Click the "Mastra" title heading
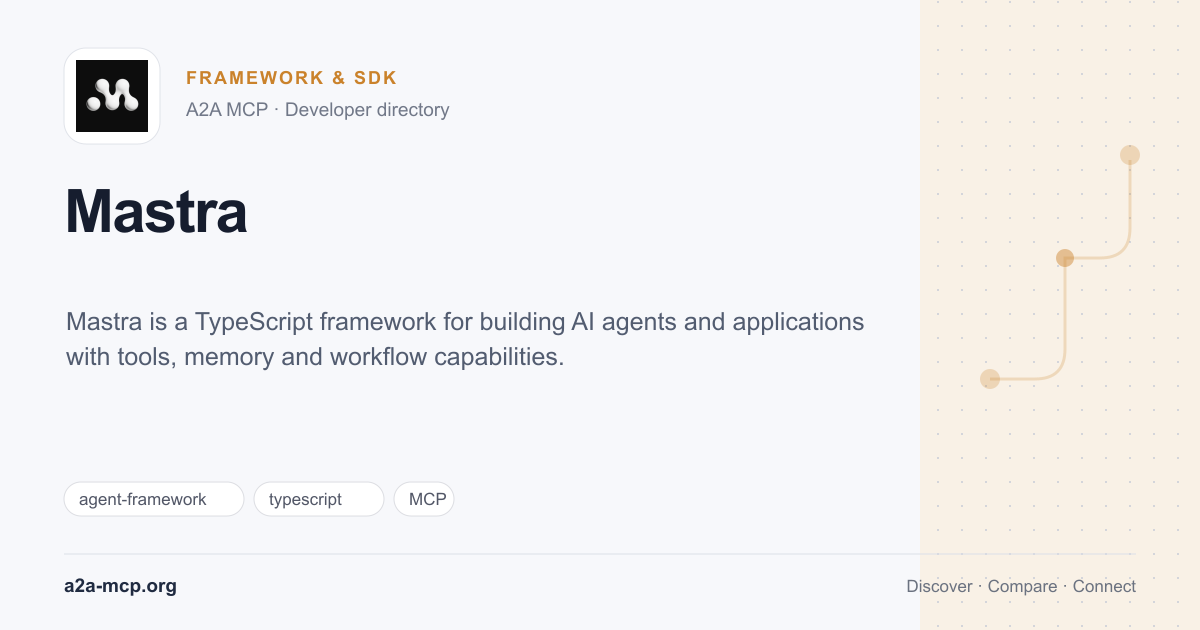The width and height of the screenshot is (1200, 630). [x=156, y=211]
